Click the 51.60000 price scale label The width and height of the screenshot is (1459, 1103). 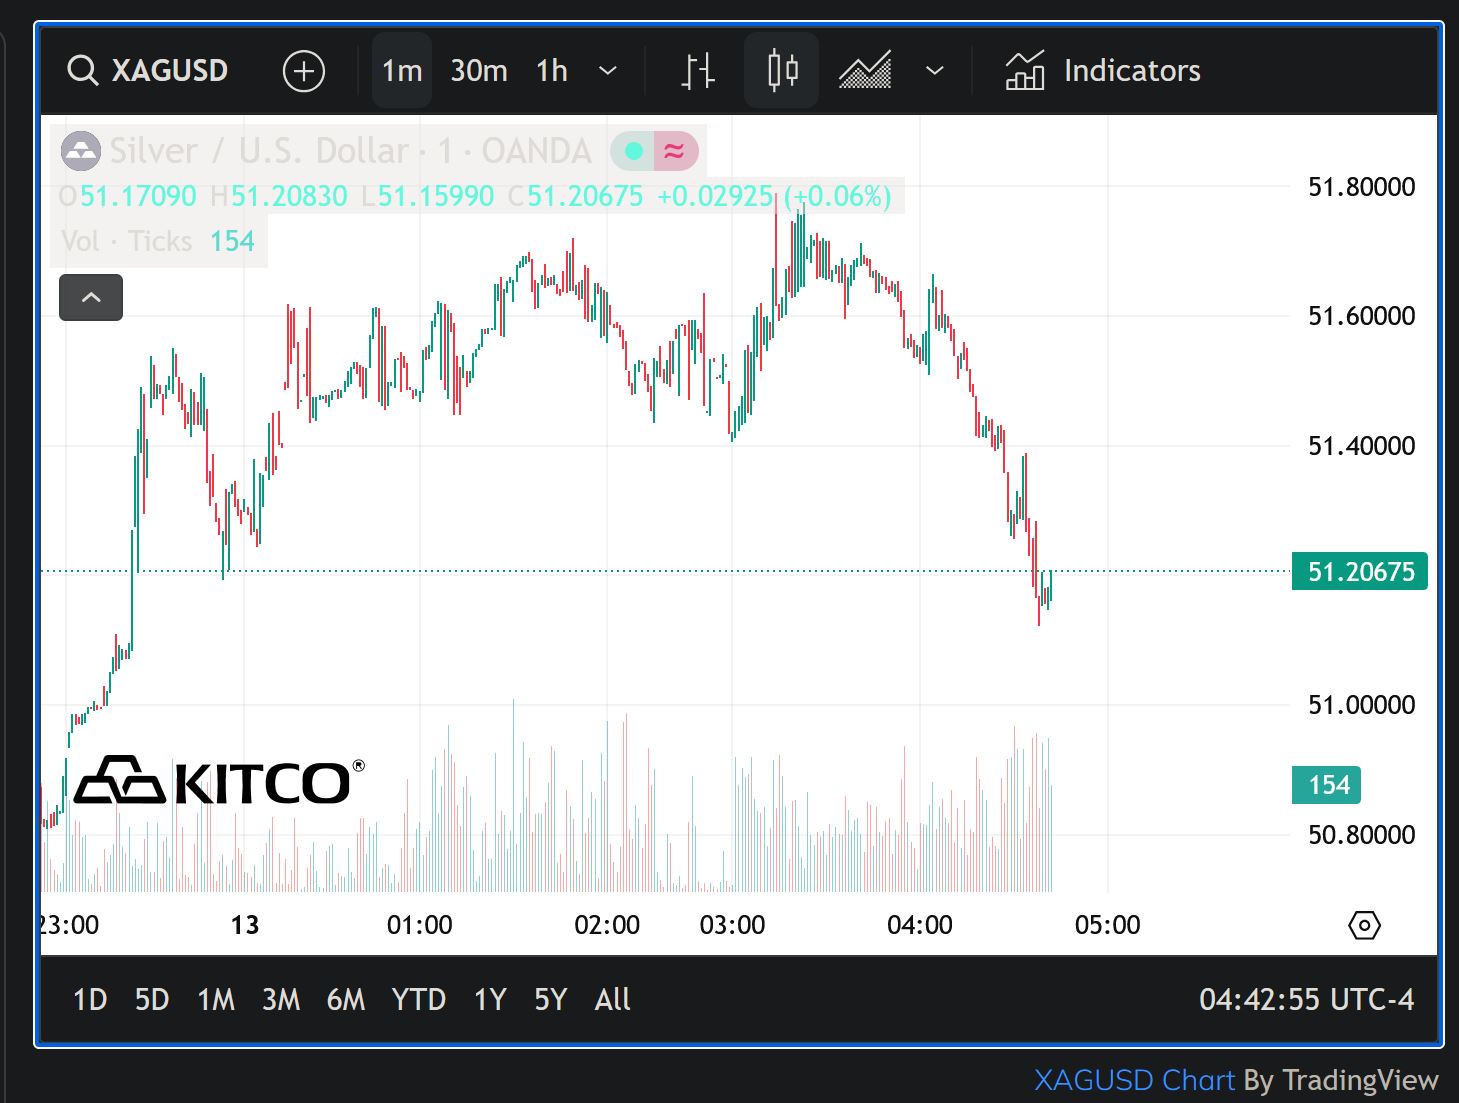[x=1361, y=316]
